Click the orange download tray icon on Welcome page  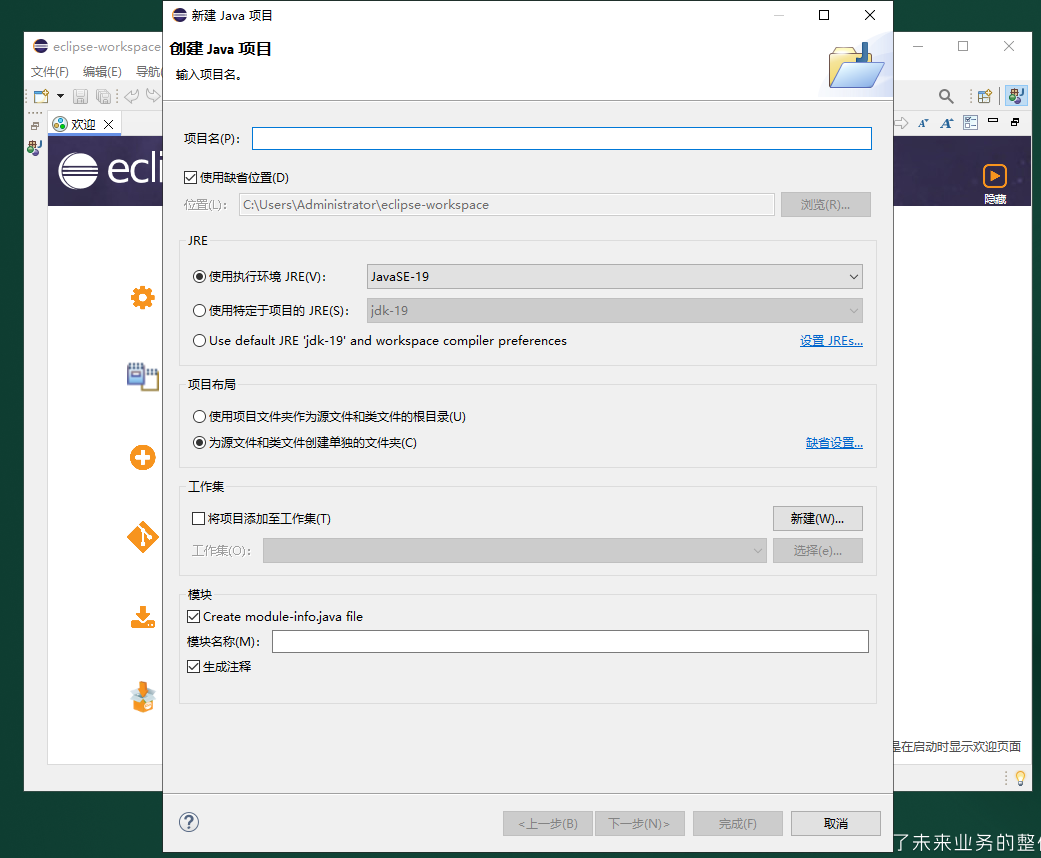tap(143, 618)
